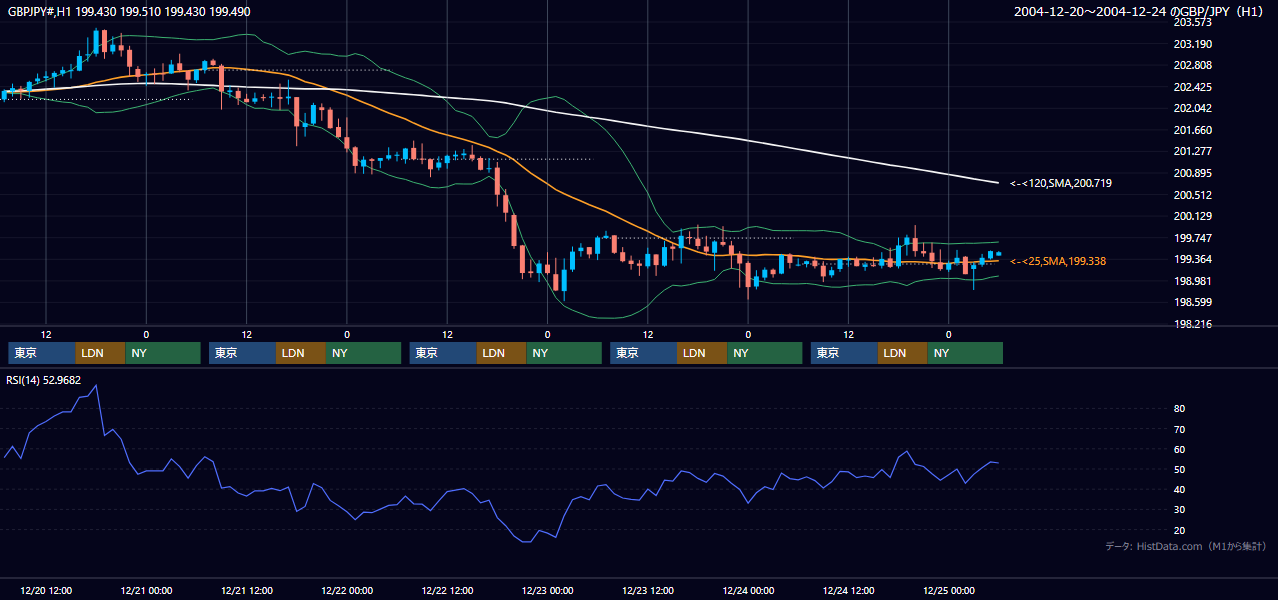Click price axis label 202.808

1192,65
